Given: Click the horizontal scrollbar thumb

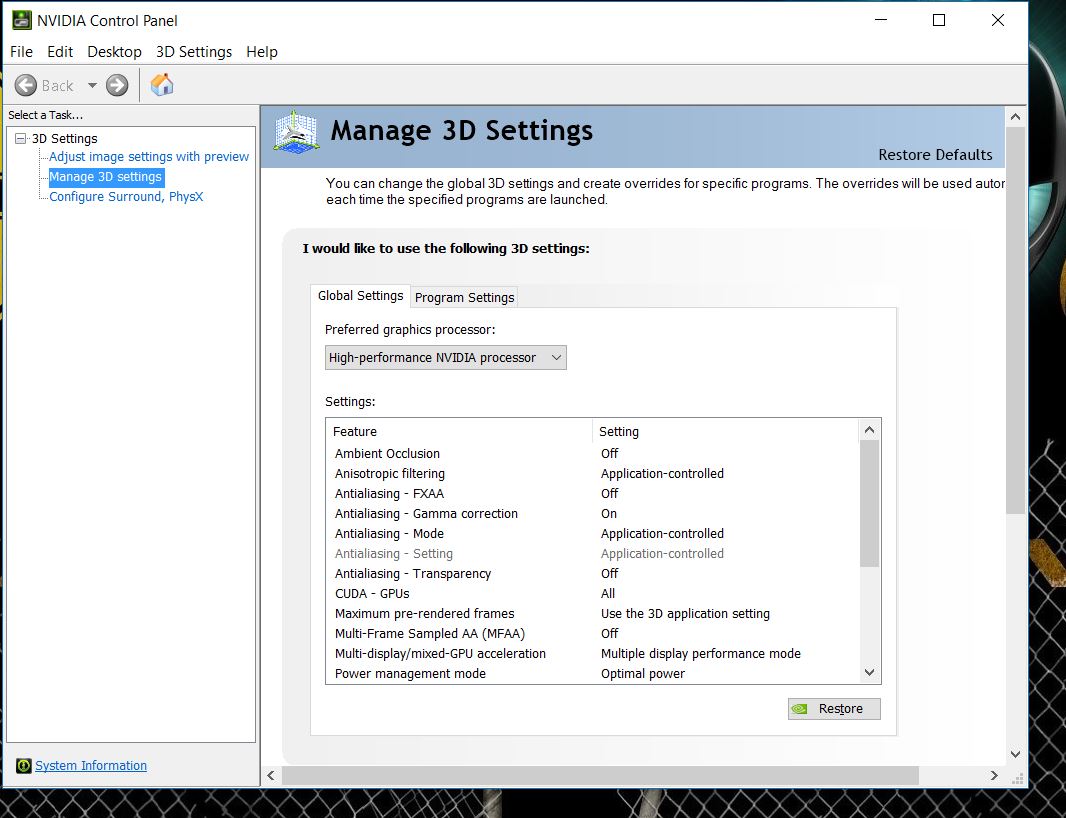Looking at the screenshot, I should click(x=600, y=775).
